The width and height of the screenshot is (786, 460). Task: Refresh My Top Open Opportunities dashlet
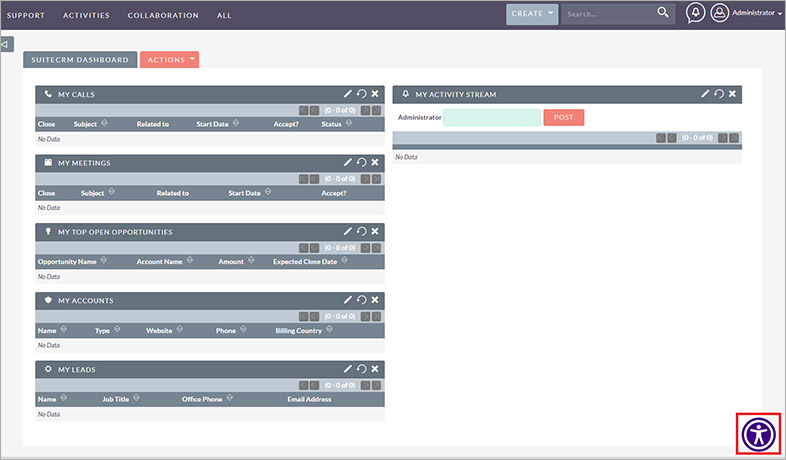361,232
